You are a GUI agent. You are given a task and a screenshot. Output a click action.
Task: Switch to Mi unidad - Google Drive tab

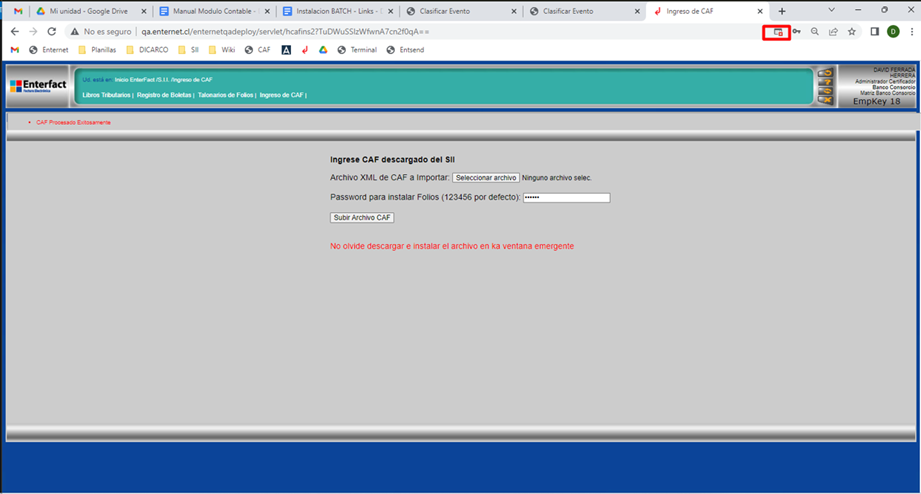[88, 11]
